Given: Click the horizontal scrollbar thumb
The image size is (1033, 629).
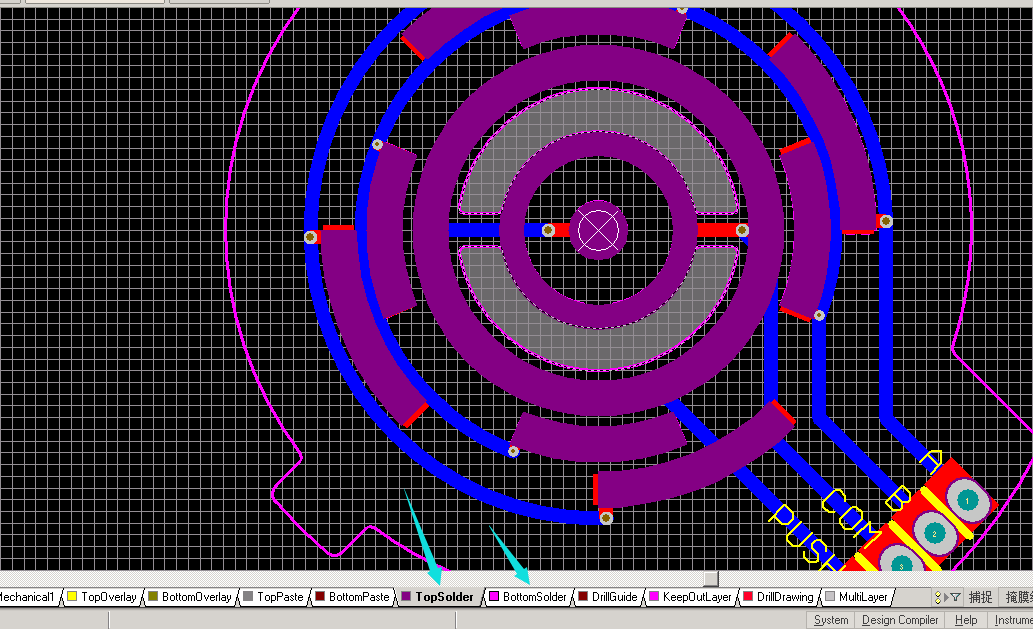Looking at the screenshot, I should pos(710,578).
